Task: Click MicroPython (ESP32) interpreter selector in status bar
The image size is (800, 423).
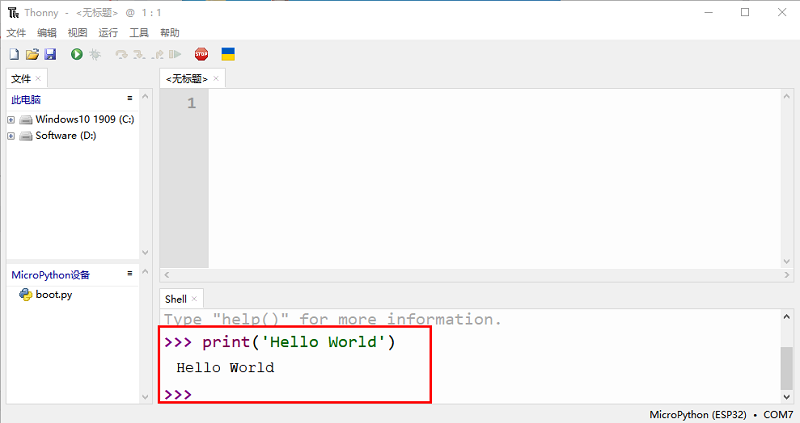Action: click(697, 414)
